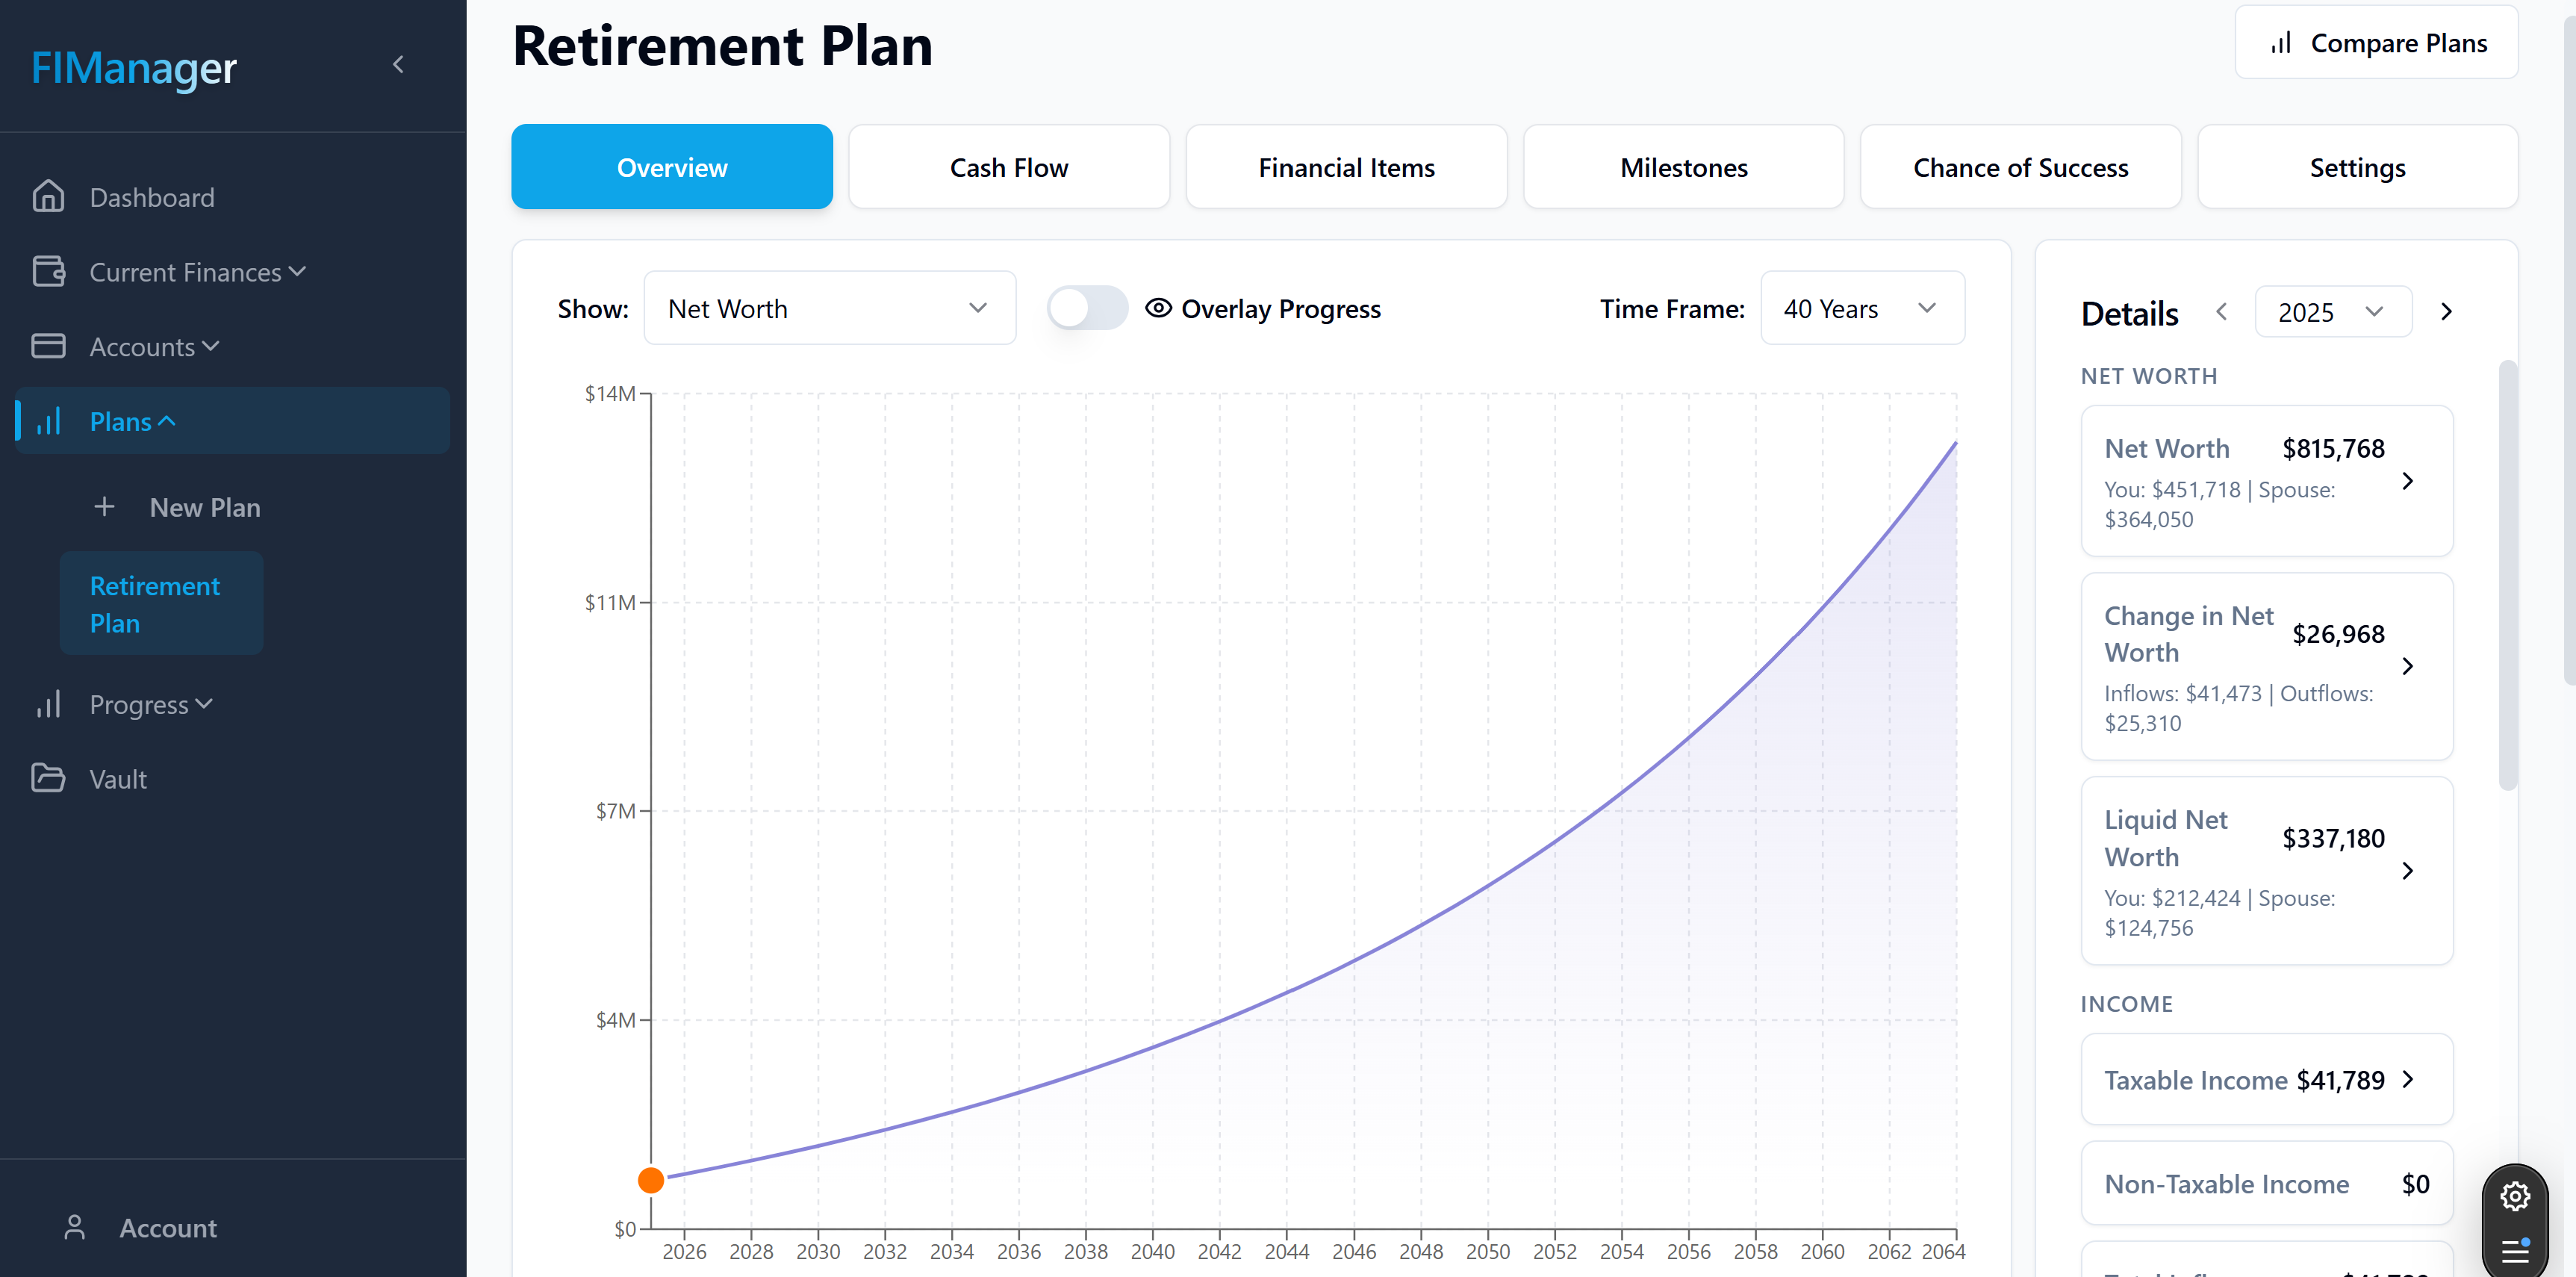Open the Chance of Success tab
The height and width of the screenshot is (1277, 2576).
[x=2020, y=167]
